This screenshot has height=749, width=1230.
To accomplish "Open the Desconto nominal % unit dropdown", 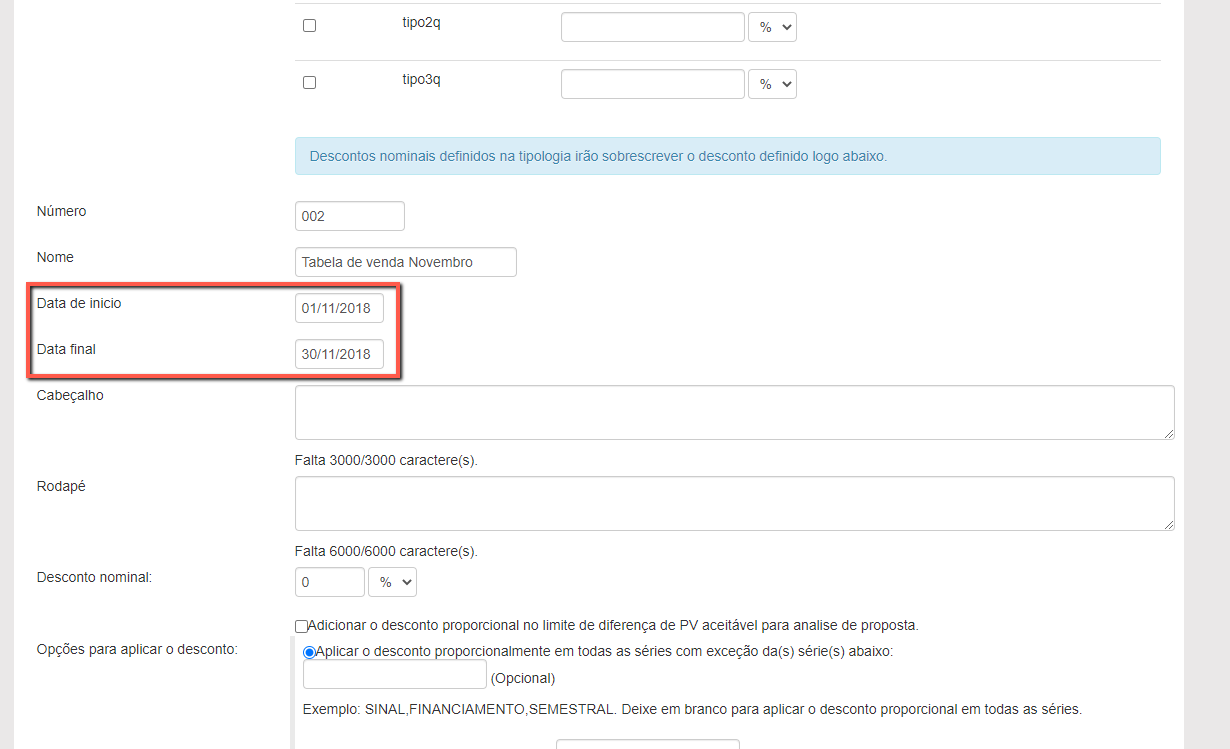I will pyautogui.click(x=392, y=582).
